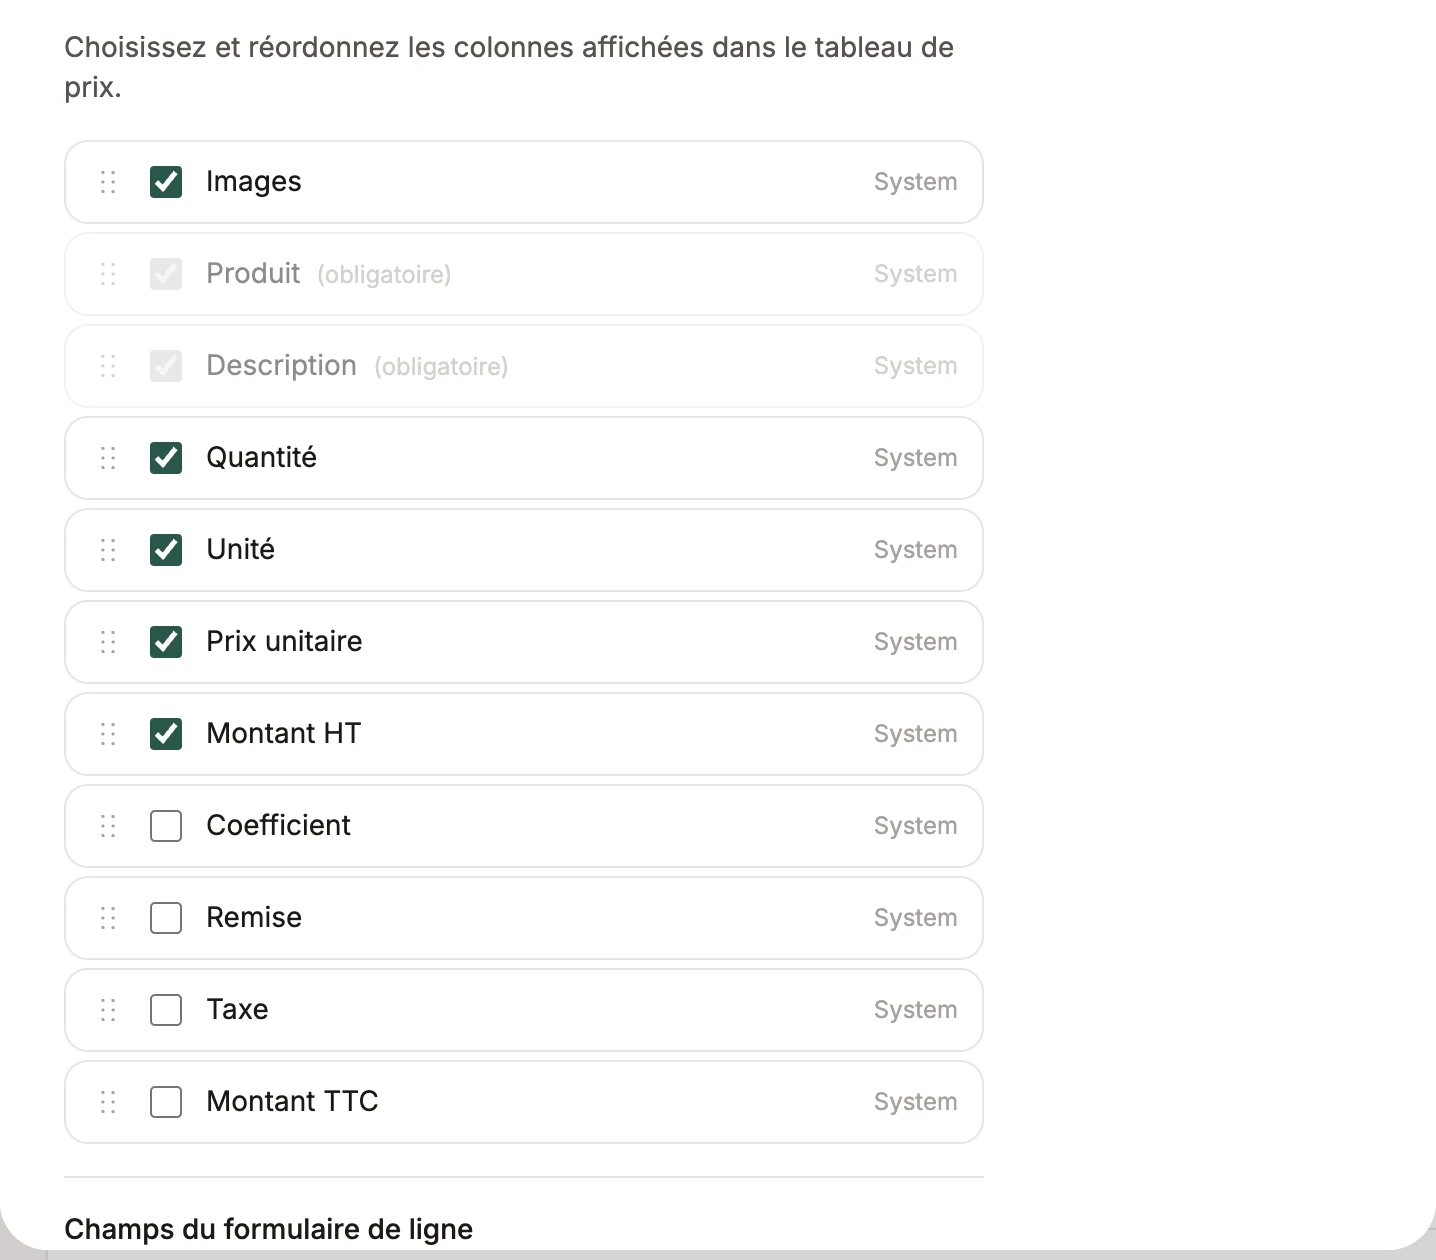The image size is (1436, 1260).
Task: Click the (obligatoire) note beside Description
Action: pos(441,367)
